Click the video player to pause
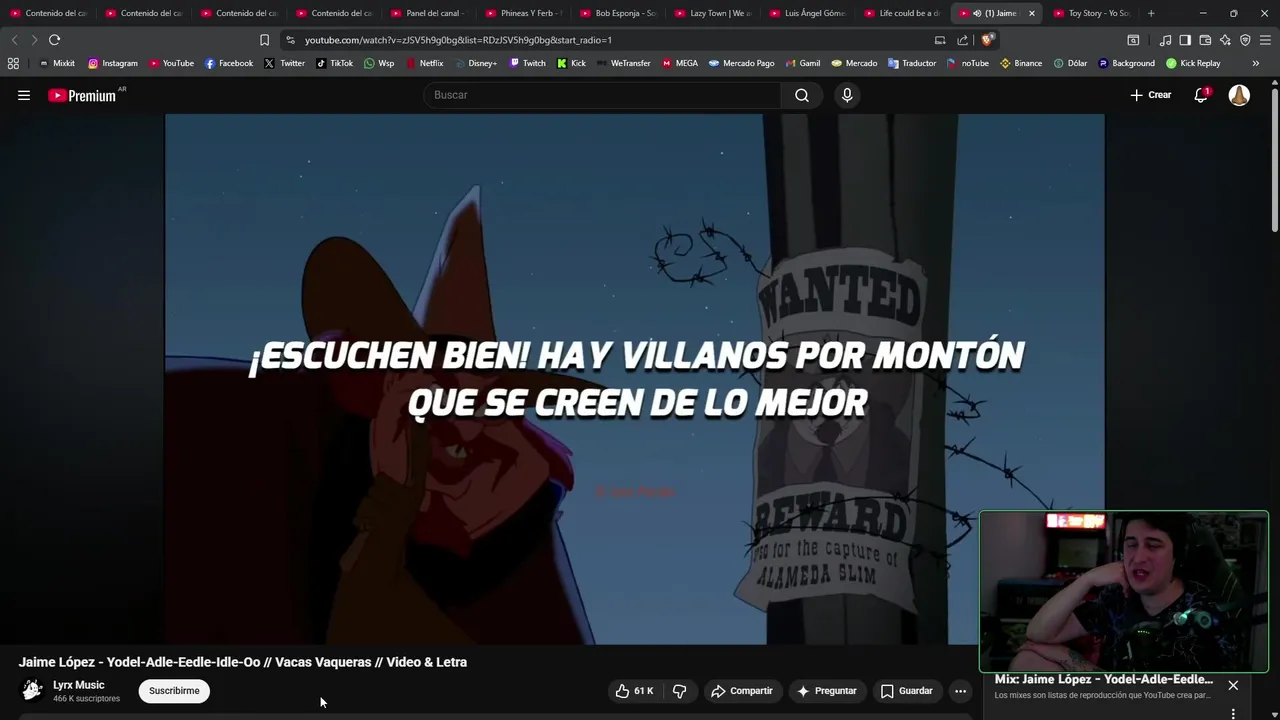The width and height of the screenshot is (1280, 720). pos(634,379)
